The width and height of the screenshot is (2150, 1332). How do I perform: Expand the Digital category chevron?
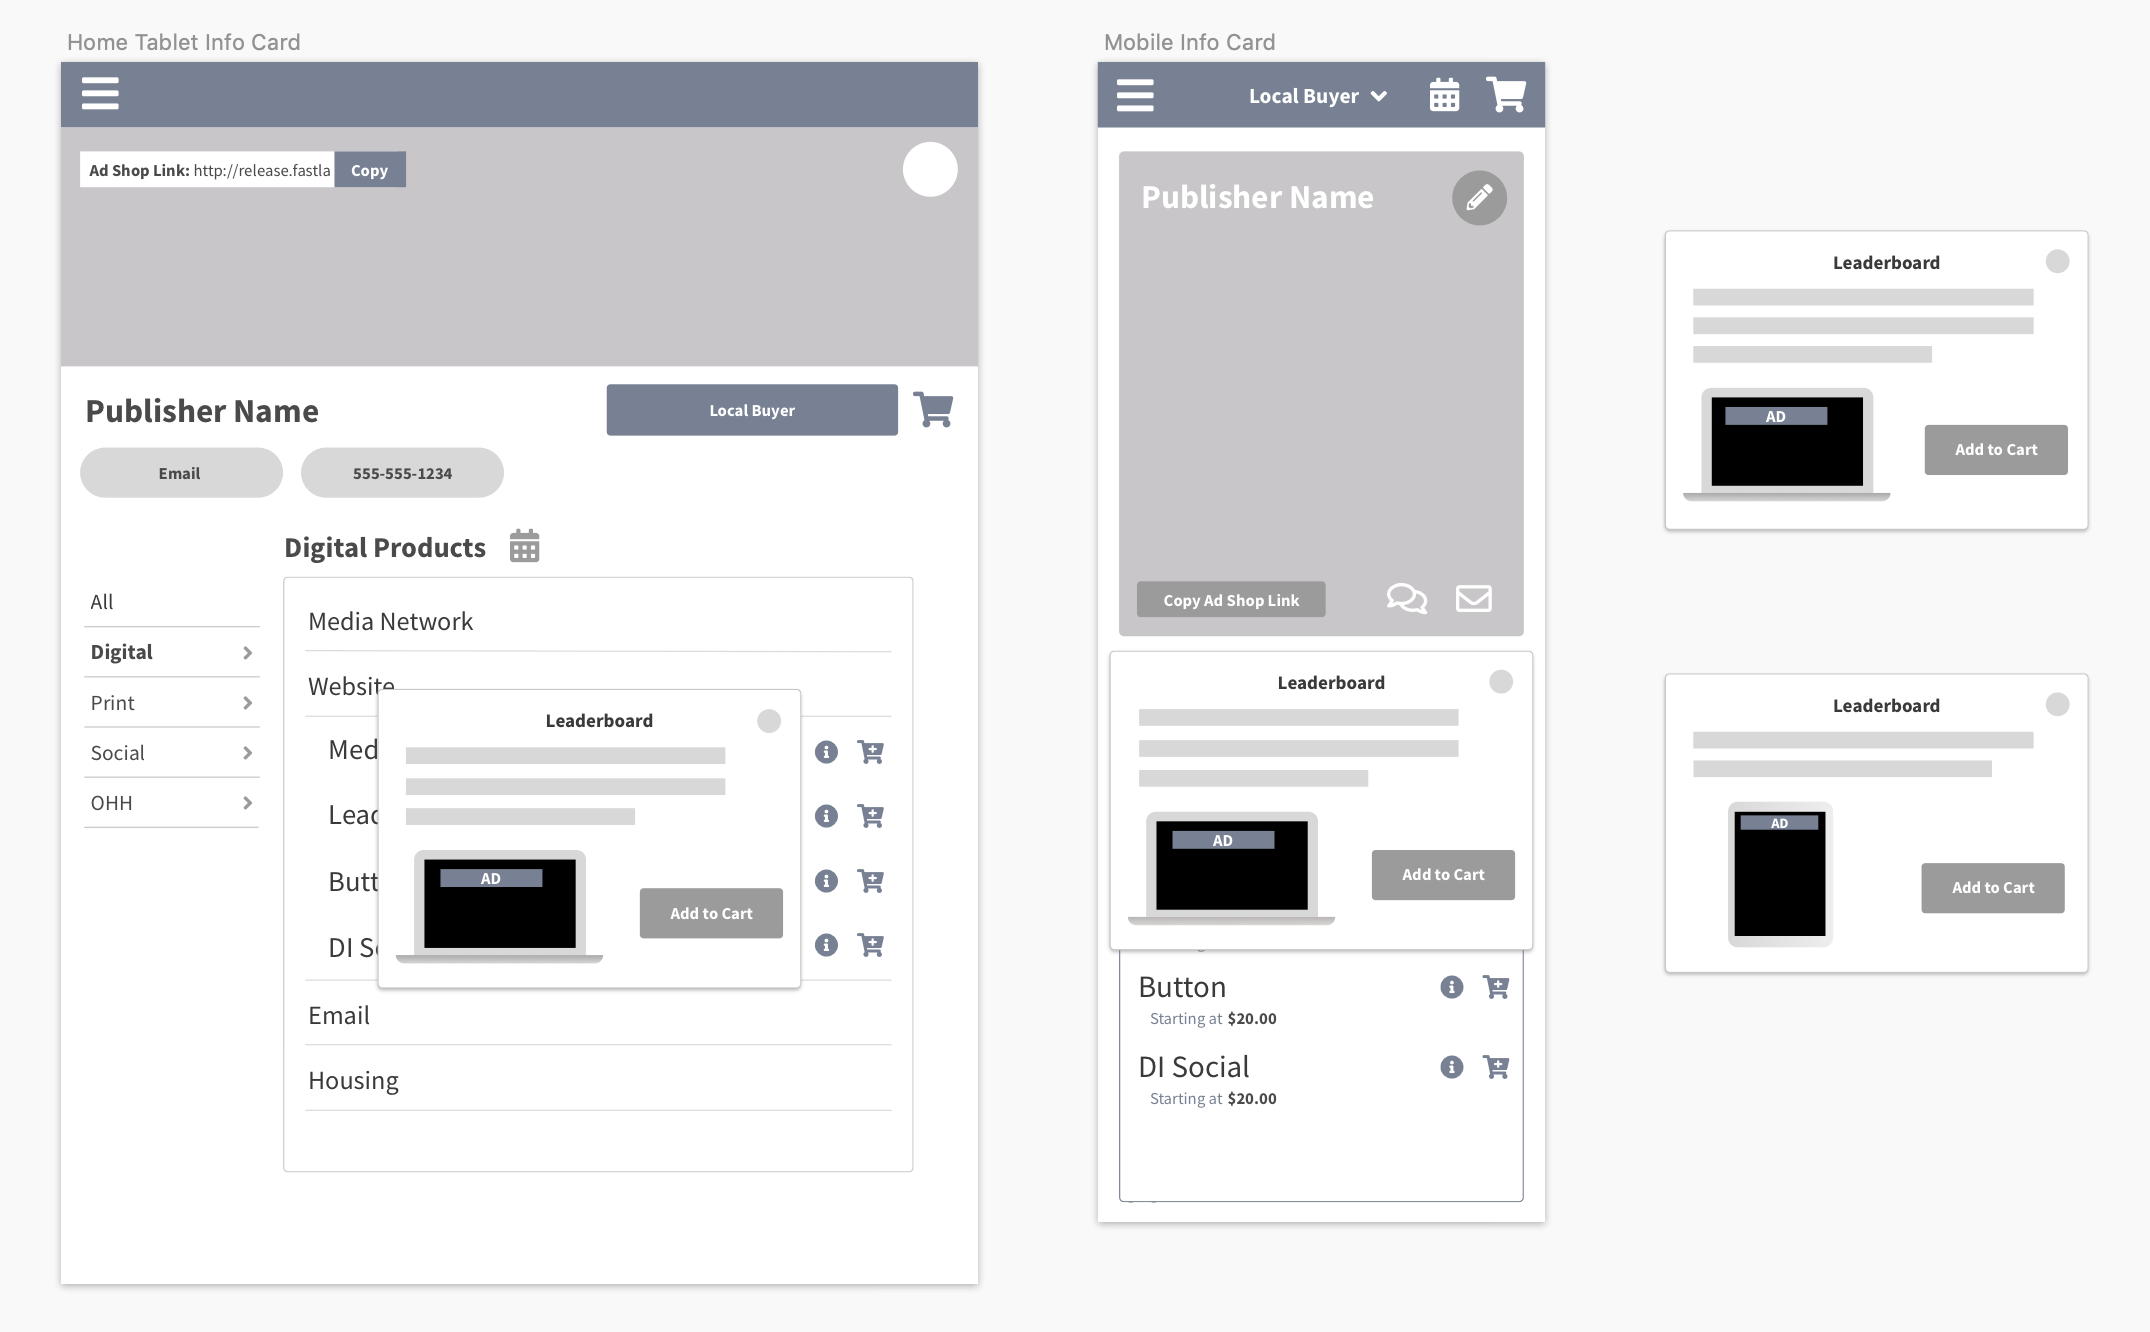click(247, 653)
